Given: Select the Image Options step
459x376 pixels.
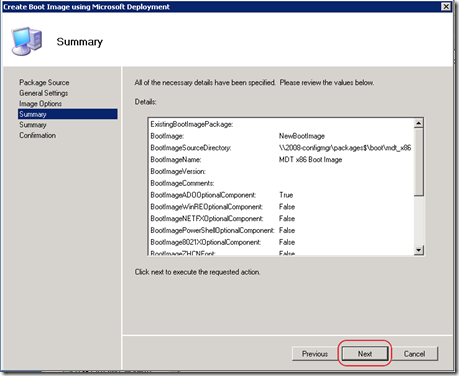Looking at the screenshot, I should (40, 104).
